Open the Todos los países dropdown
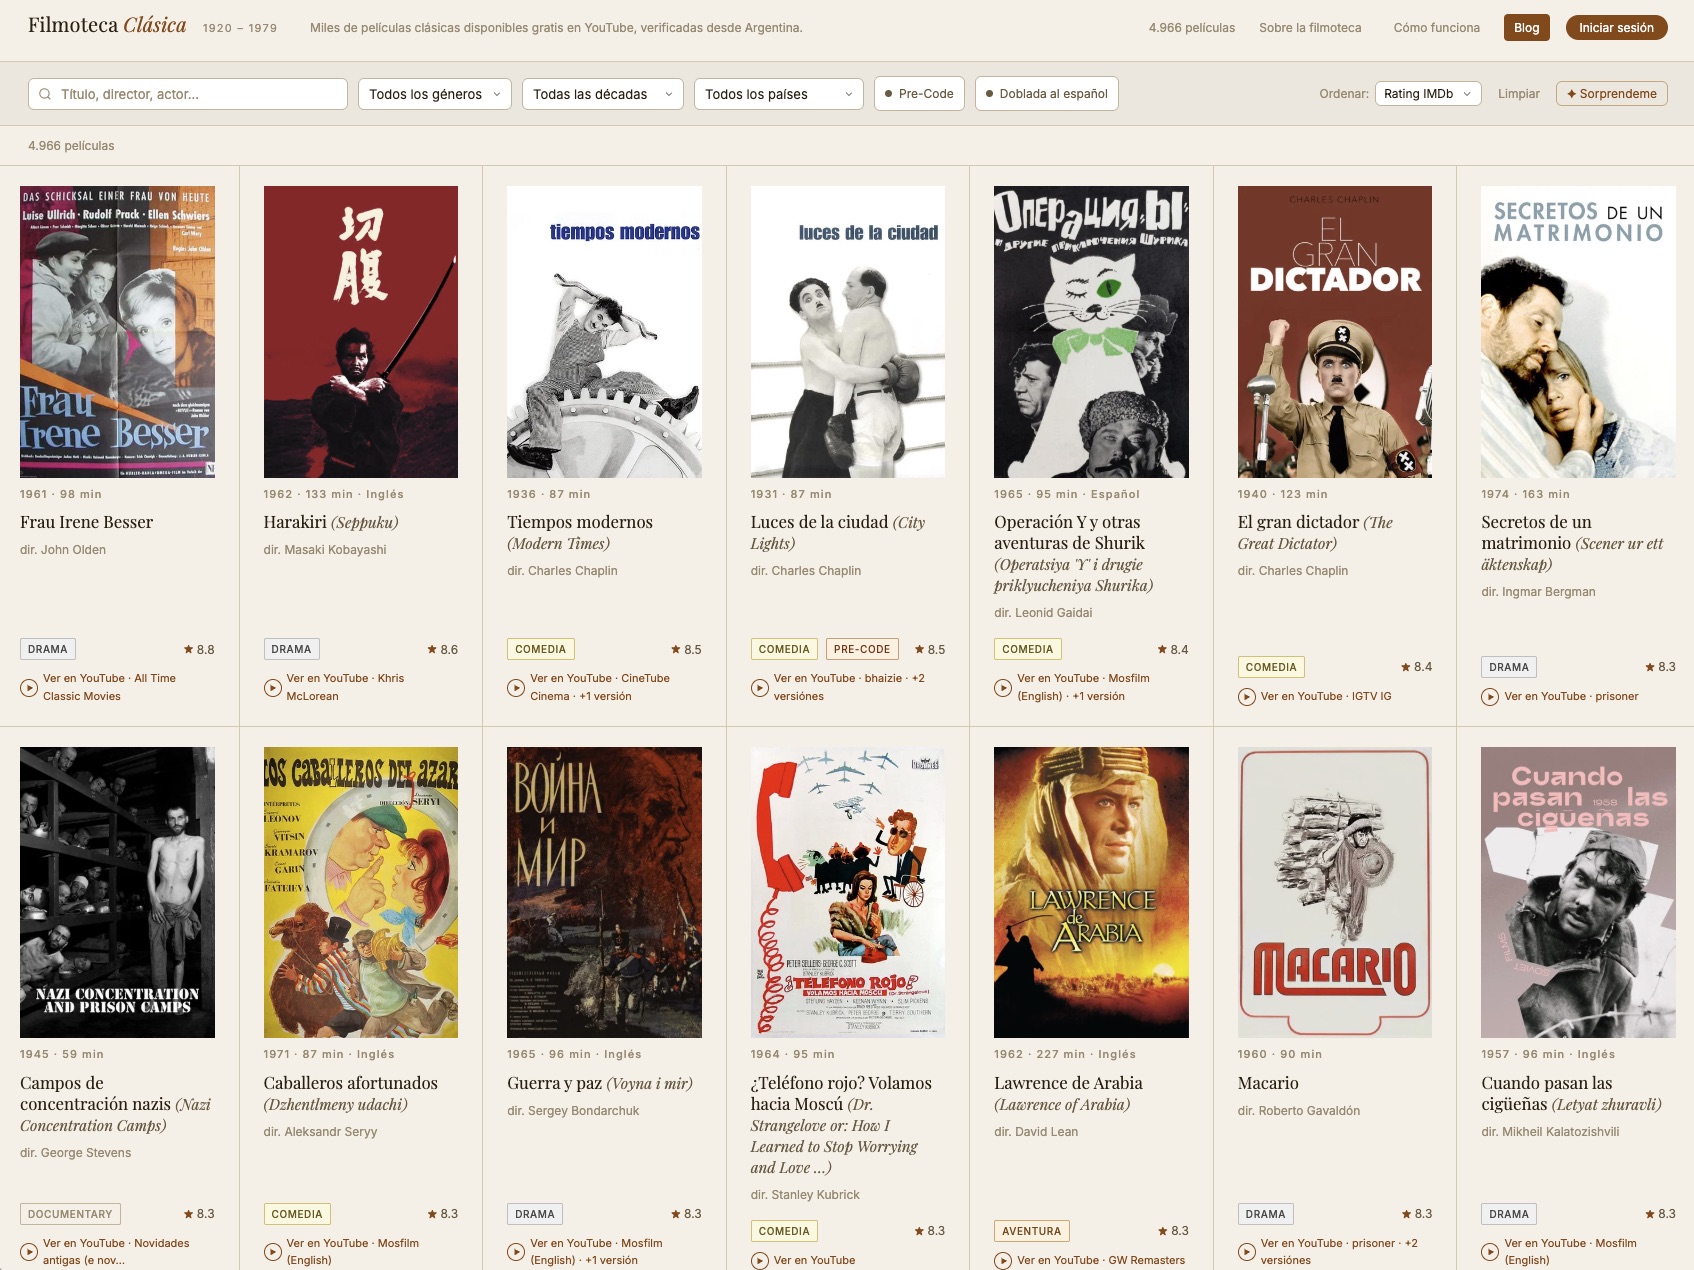This screenshot has width=1694, height=1270. coord(779,94)
